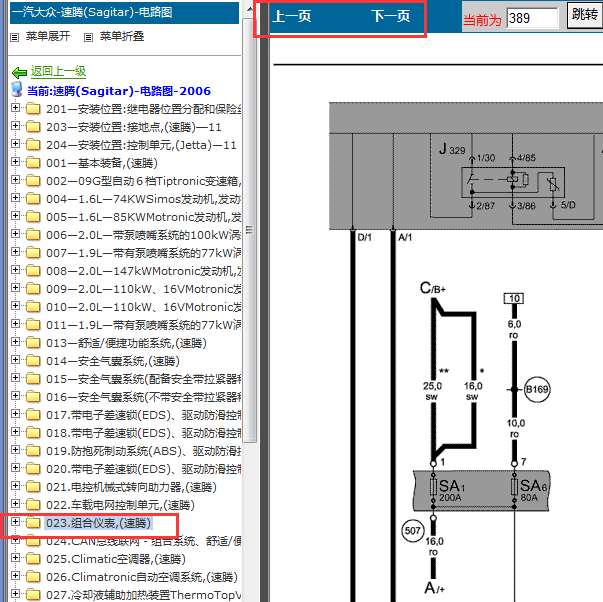This screenshot has height=602, width=603.
Task: Select 025.Climatic空调器,(速腾) label
Action: tap(116, 559)
